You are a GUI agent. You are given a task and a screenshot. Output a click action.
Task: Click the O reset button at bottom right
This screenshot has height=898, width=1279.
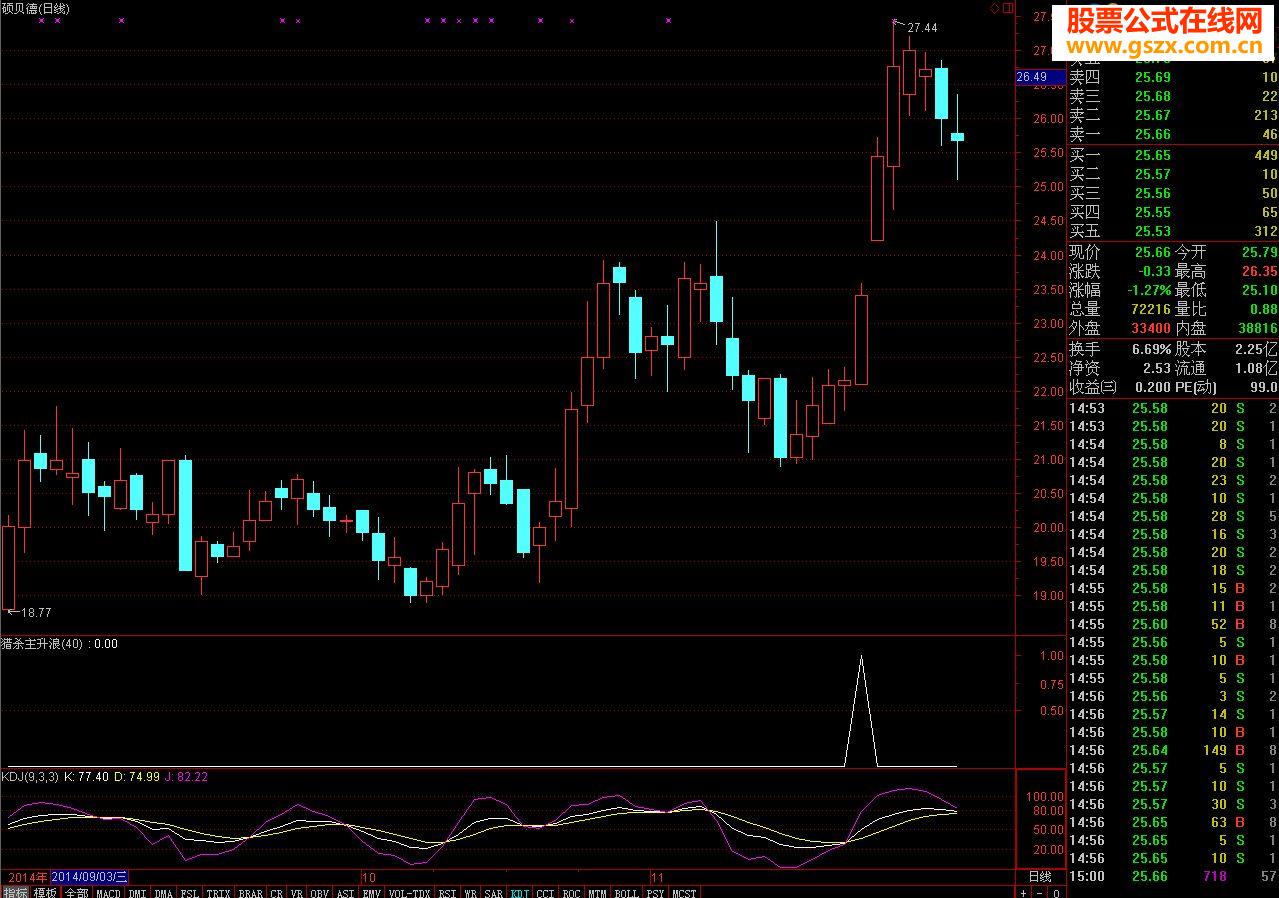point(1055,892)
